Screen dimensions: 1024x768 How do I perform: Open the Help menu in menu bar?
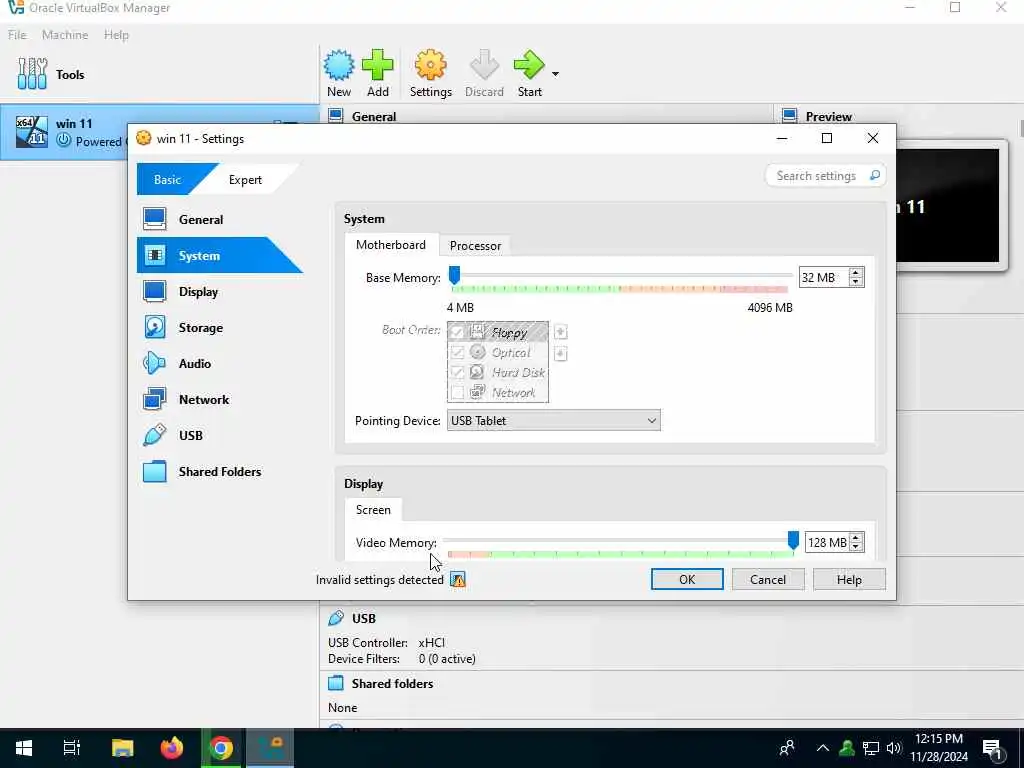click(x=116, y=35)
